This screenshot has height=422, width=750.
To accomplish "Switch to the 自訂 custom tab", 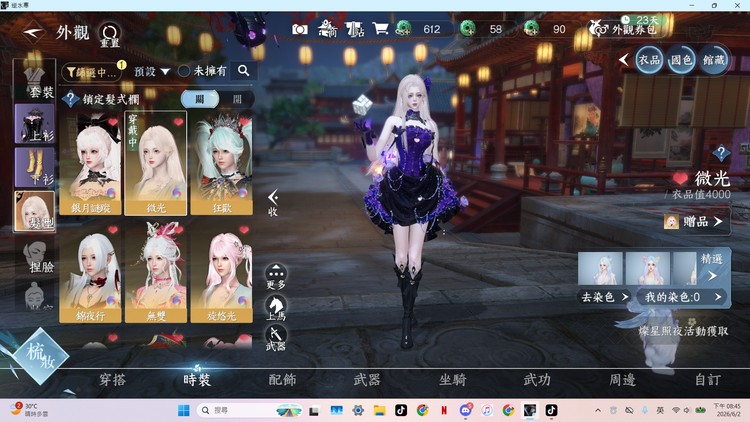I will click(x=707, y=380).
